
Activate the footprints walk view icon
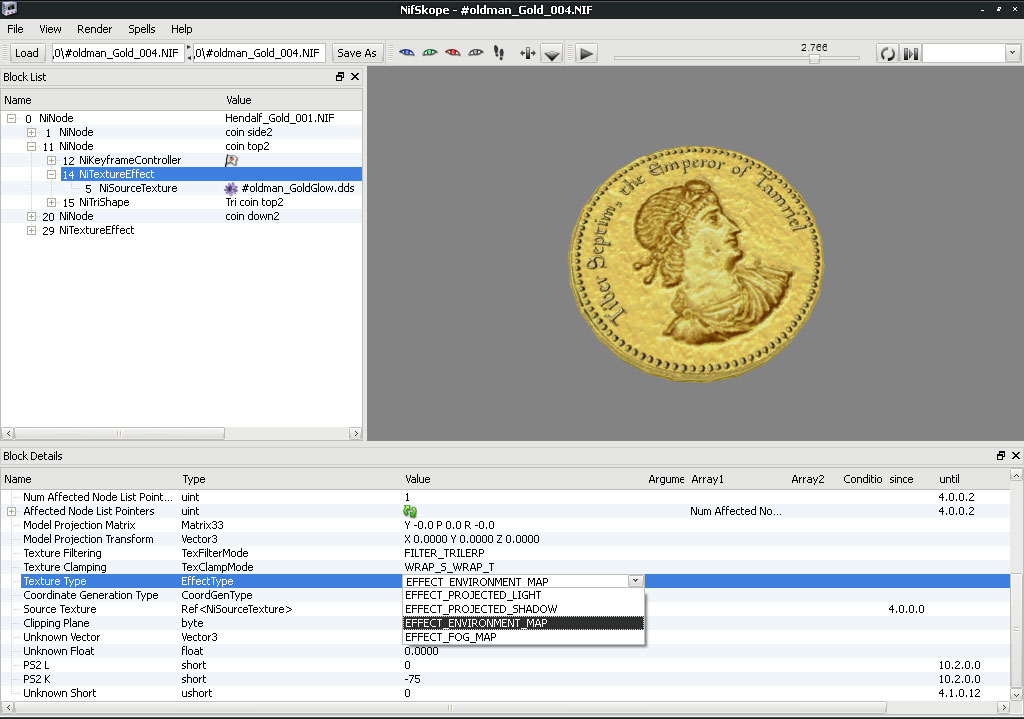[x=499, y=53]
